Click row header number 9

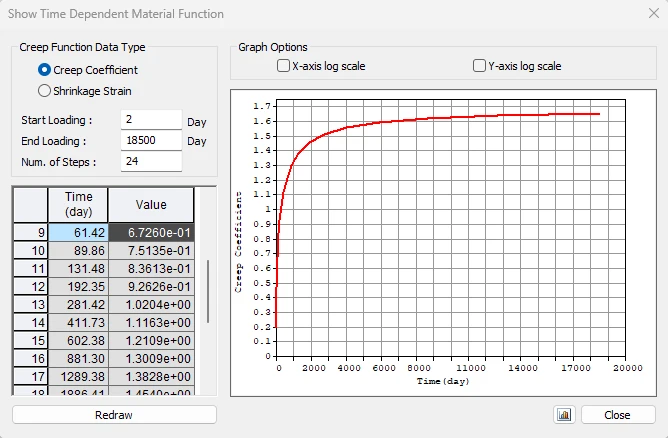pos(31,232)
